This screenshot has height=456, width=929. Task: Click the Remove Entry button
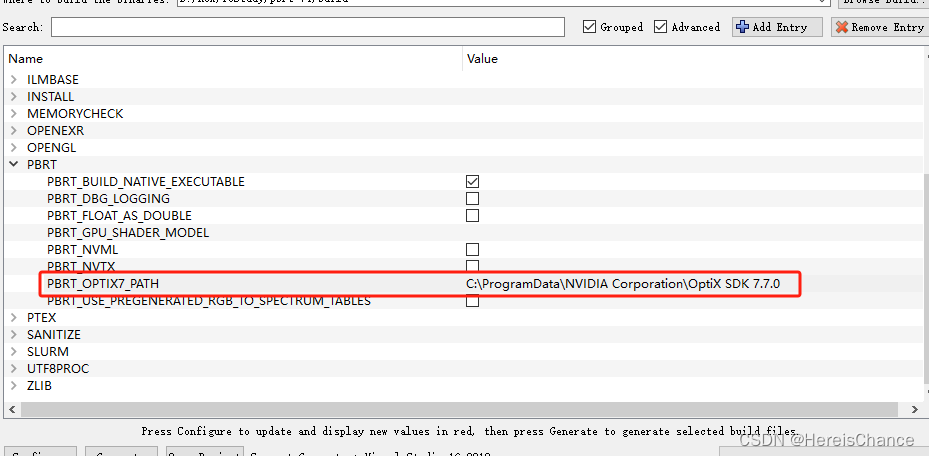[x=880, y=27]
